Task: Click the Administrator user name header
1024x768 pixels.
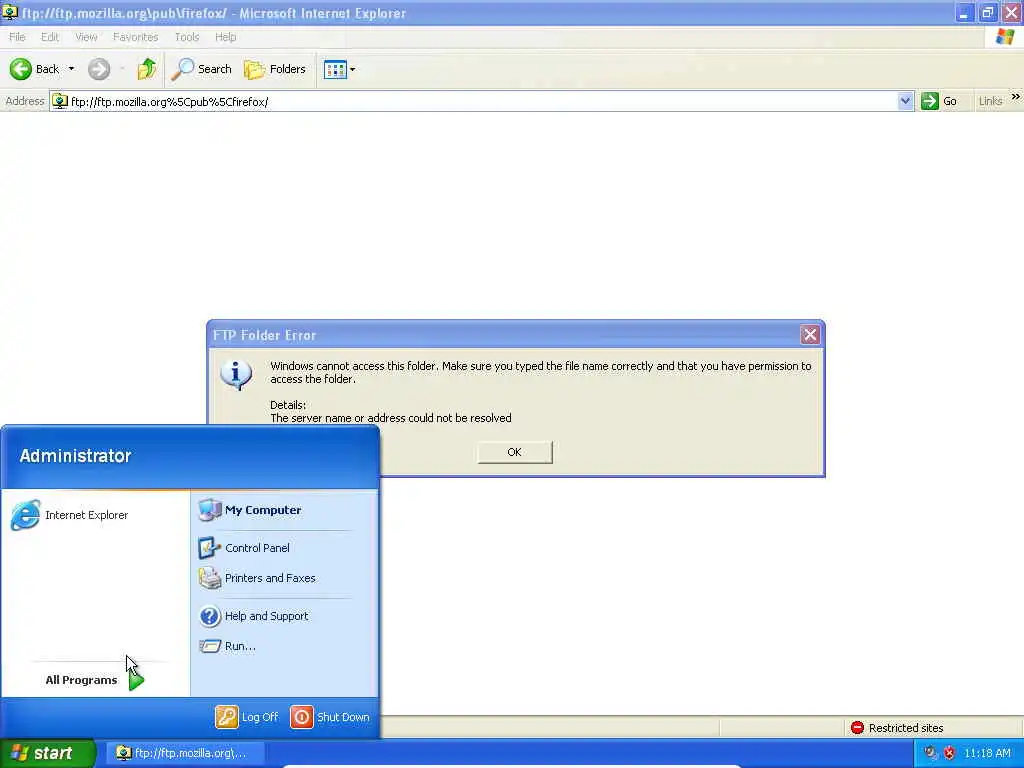Action: pos(75,456)
